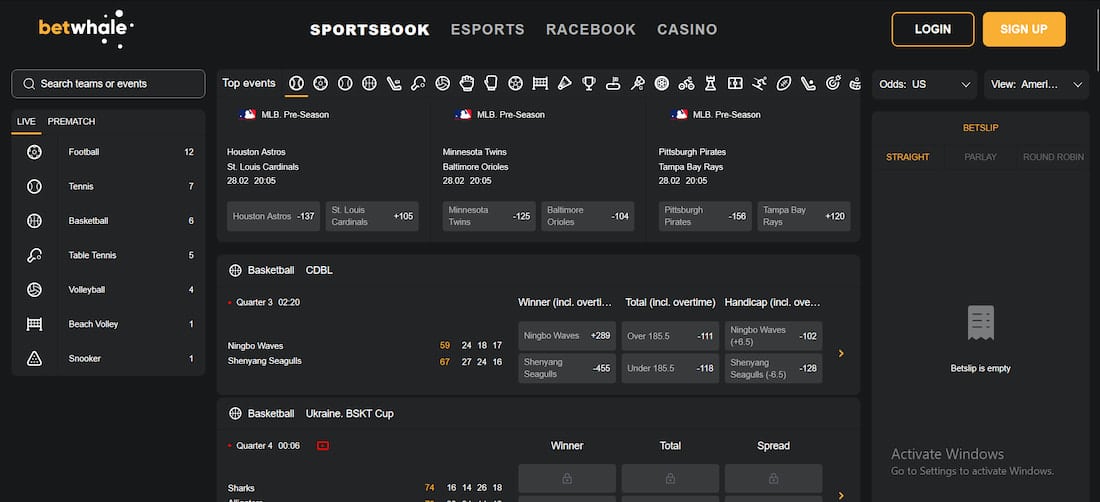Open the RACEBOOK section
This screenshot has height=502, width=1100.
coord(591,29)
